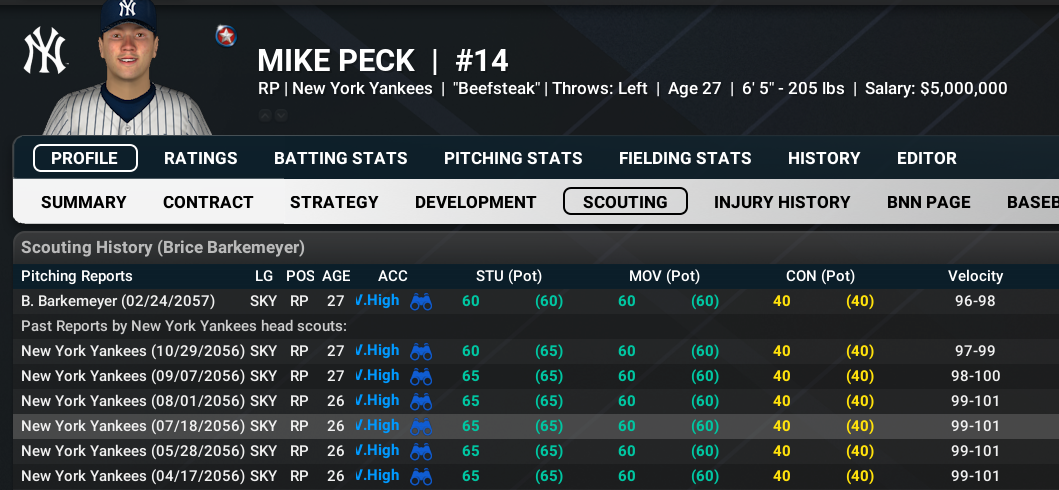
Task: Click binoculars icon on 09/07/2056 report
Action: click(x=421, y=376)
